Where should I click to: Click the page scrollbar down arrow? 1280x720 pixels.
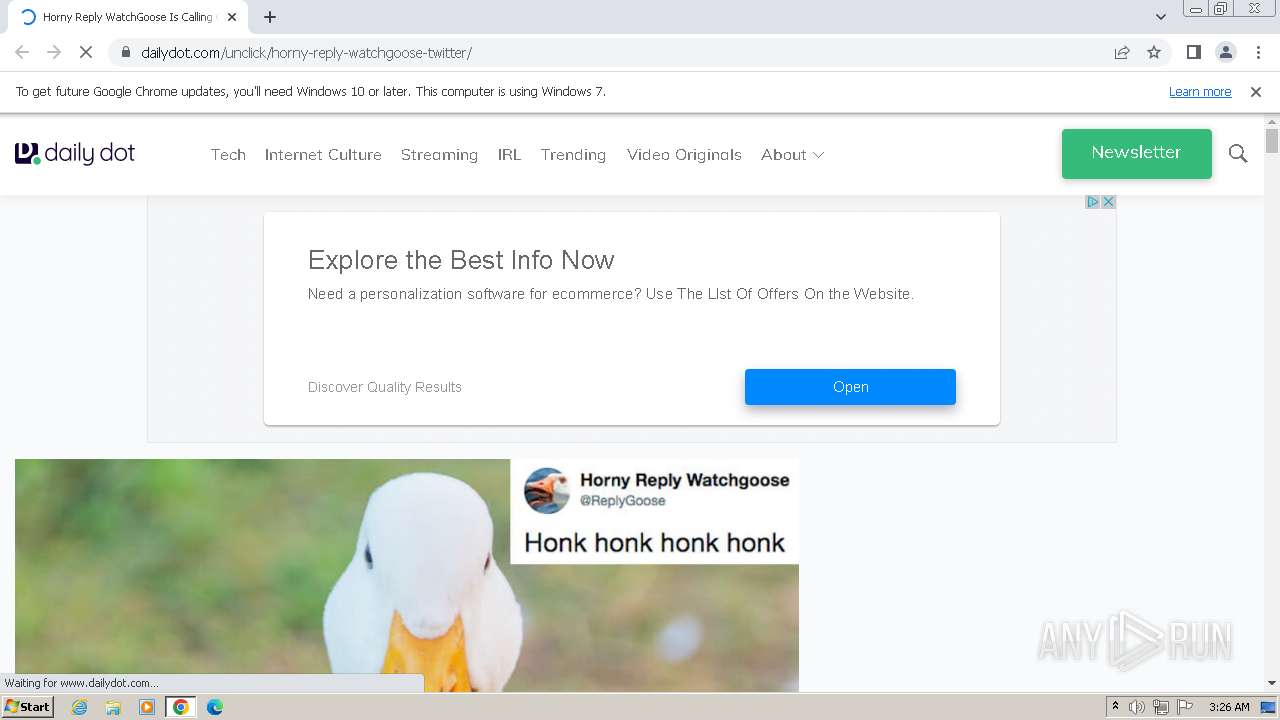point(1271,683)
